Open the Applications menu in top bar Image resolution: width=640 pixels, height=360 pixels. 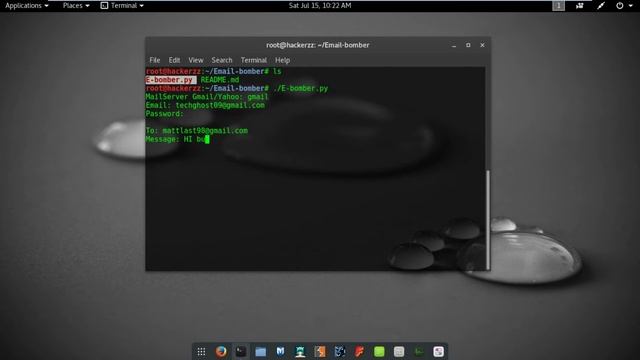tap(27, 6)
